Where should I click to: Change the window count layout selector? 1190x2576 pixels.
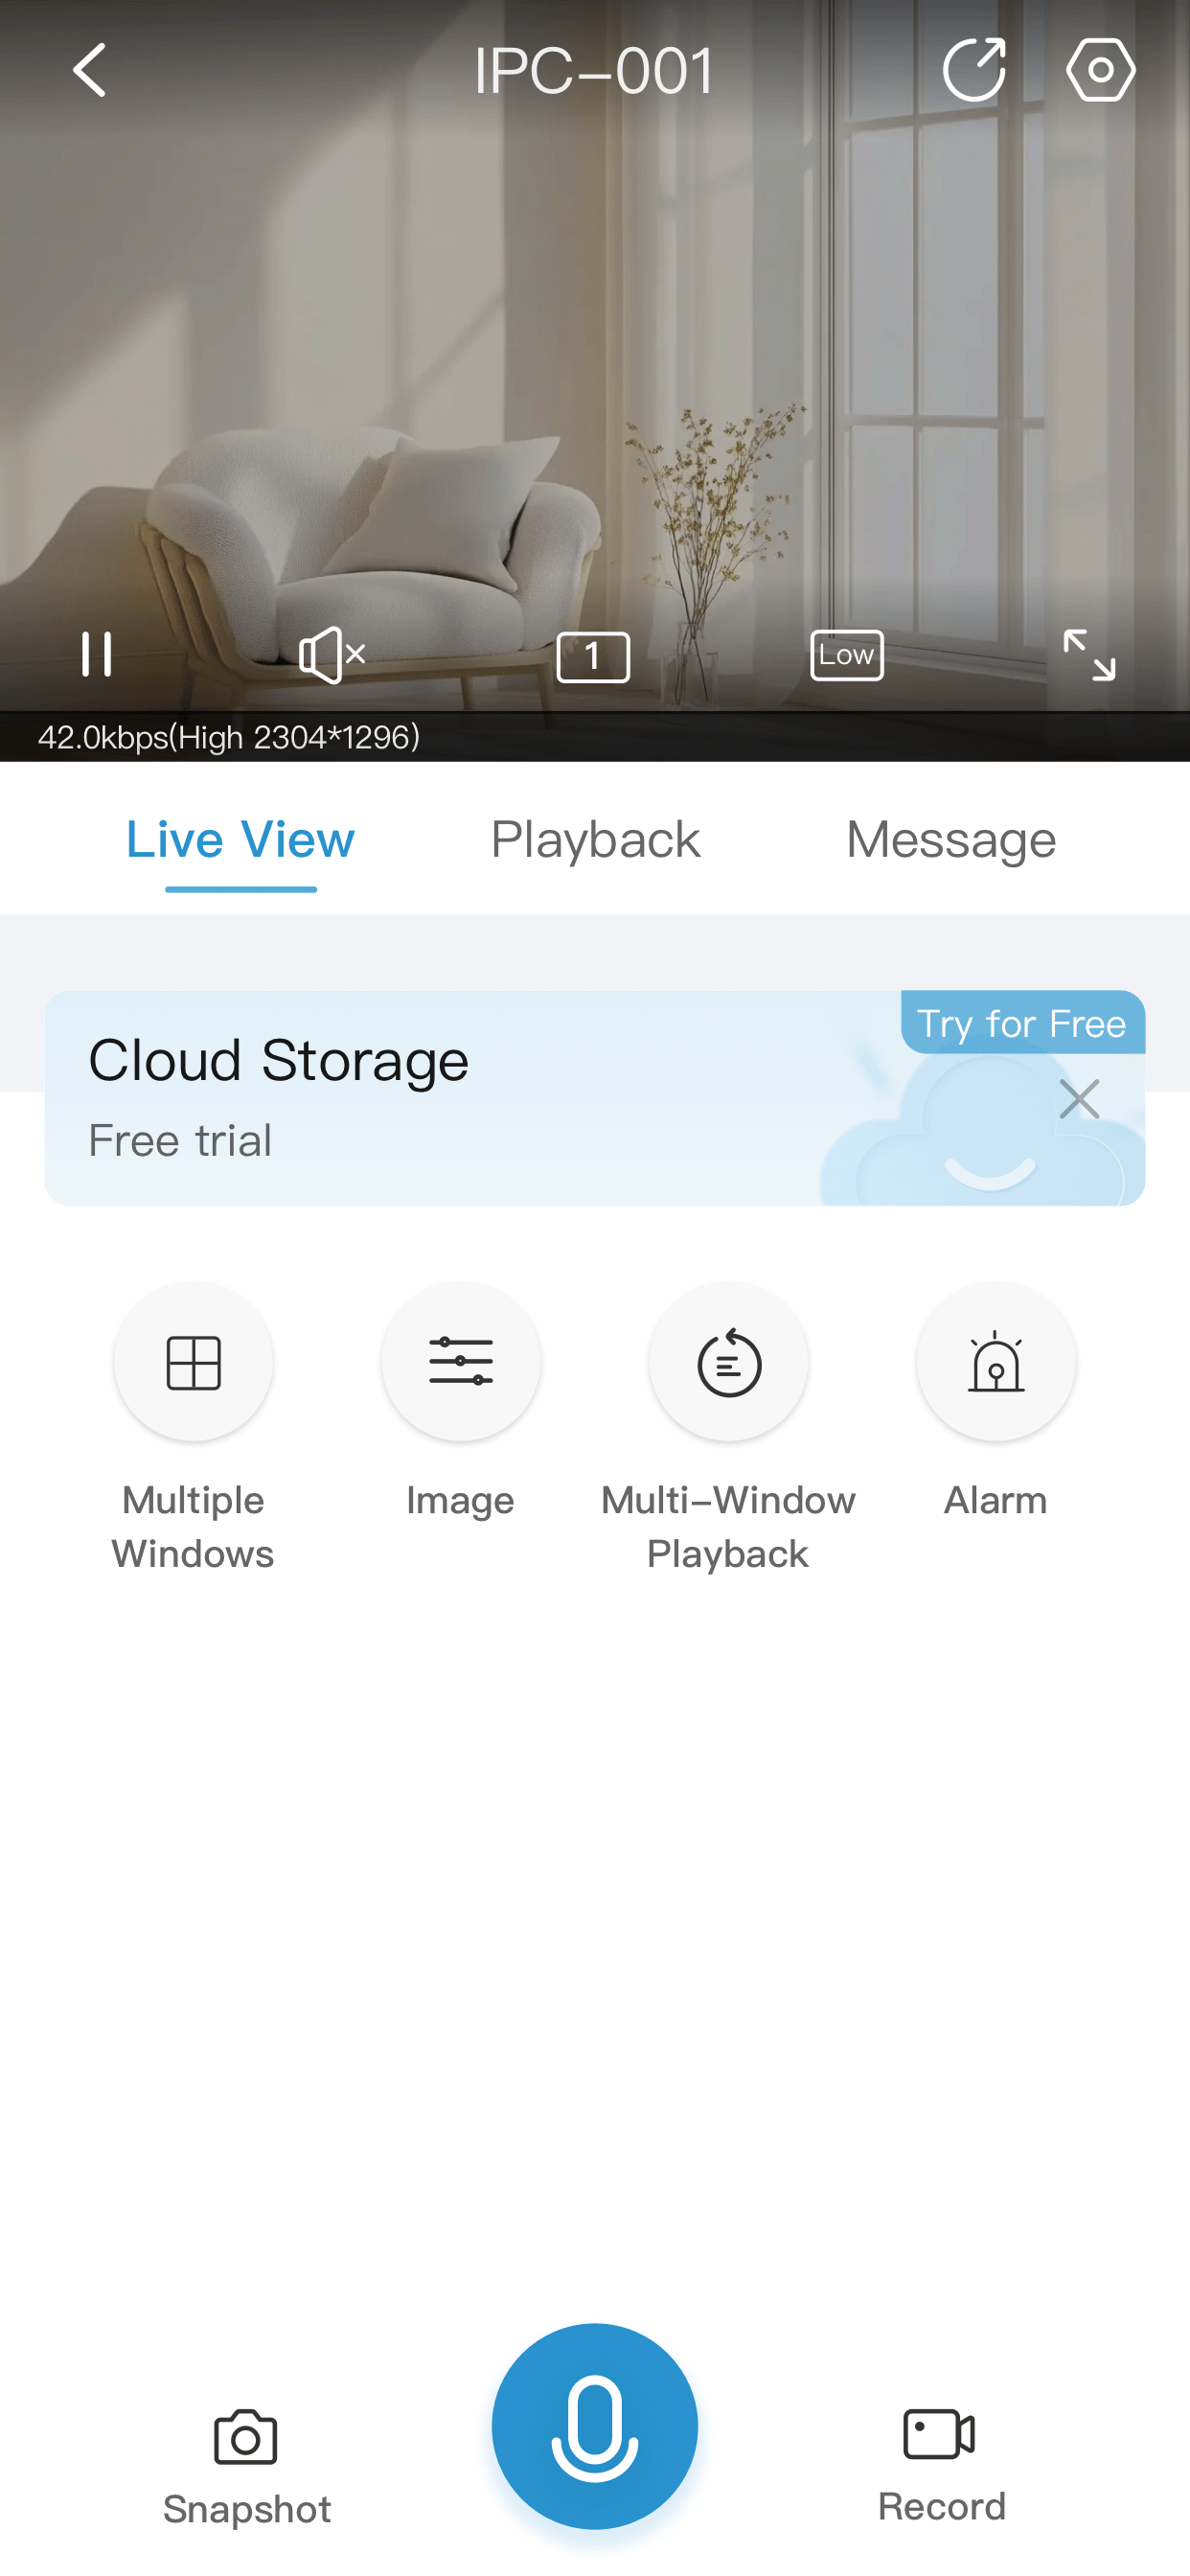593,657
